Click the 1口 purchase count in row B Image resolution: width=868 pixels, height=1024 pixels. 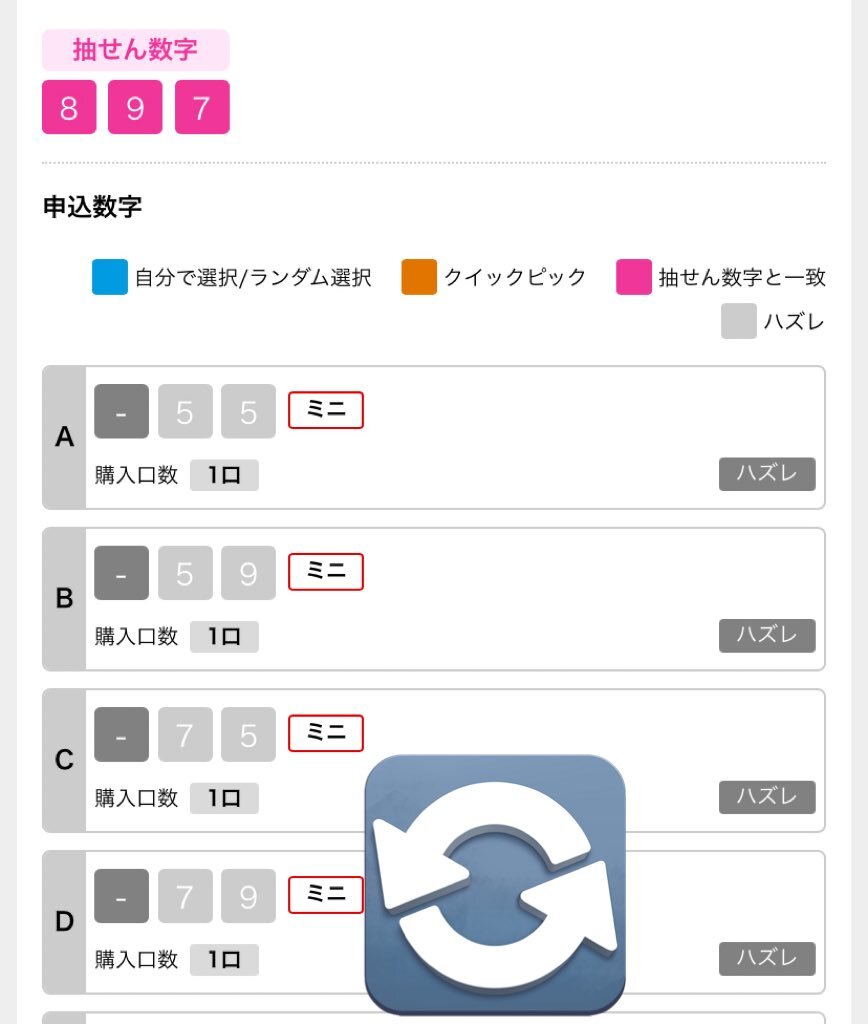click(x=224, y=637)
